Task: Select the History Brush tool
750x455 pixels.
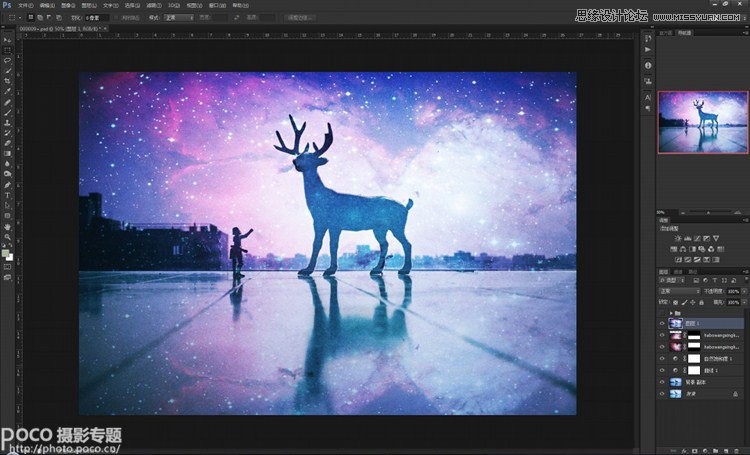Action: (7, 133)
